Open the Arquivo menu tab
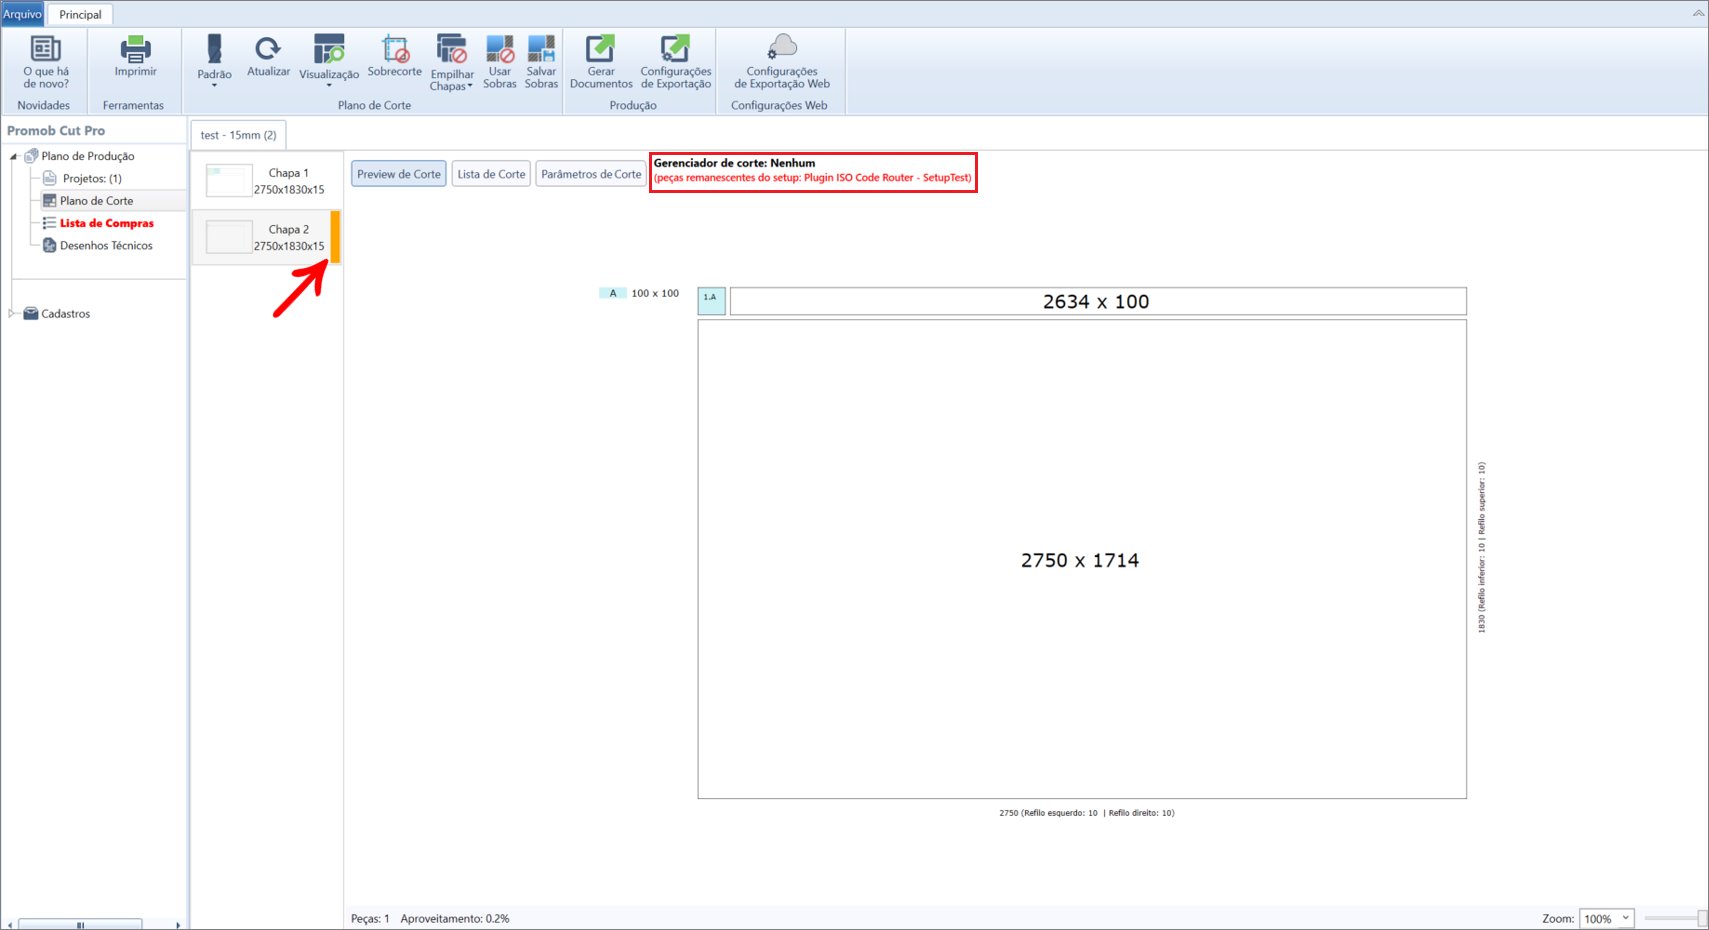Viewport: 1709px width, 930px height. click(x=22, y=14)
